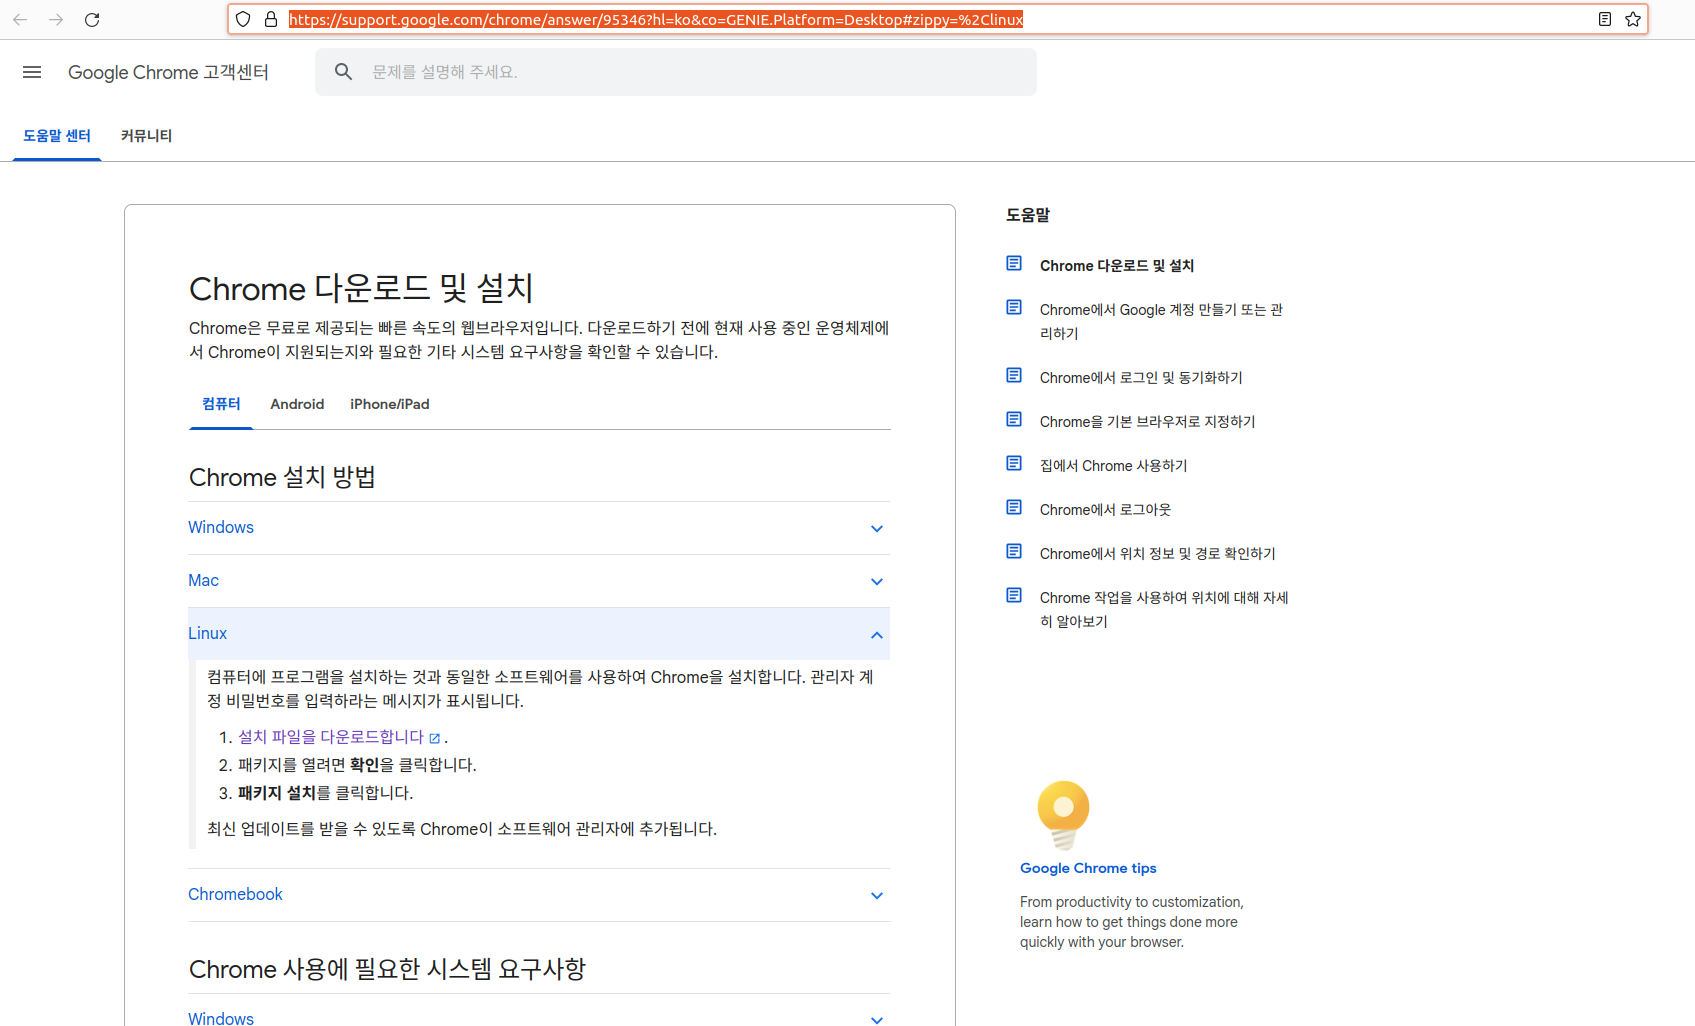Click the step text 패키지를 열려면 확인을 클릭합니다

(x=357, y=765)
